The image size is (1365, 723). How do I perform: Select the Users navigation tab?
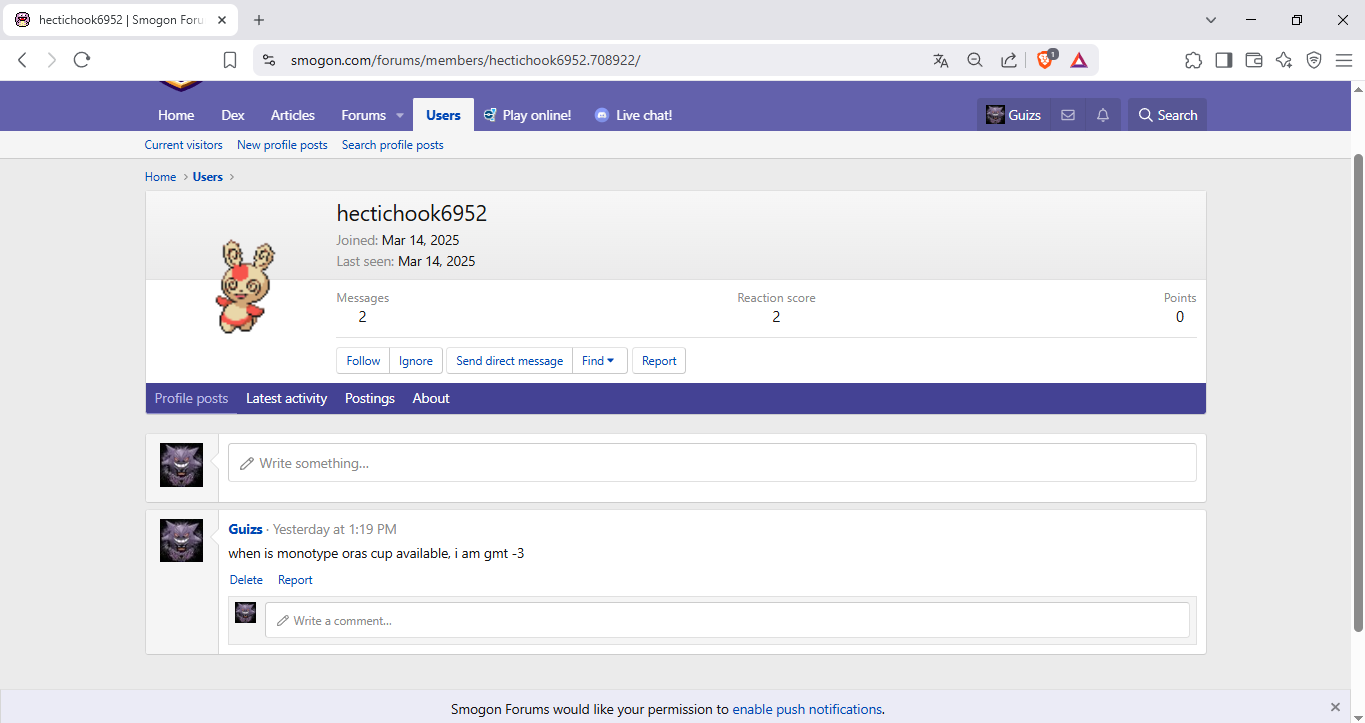tap(443, 115)
